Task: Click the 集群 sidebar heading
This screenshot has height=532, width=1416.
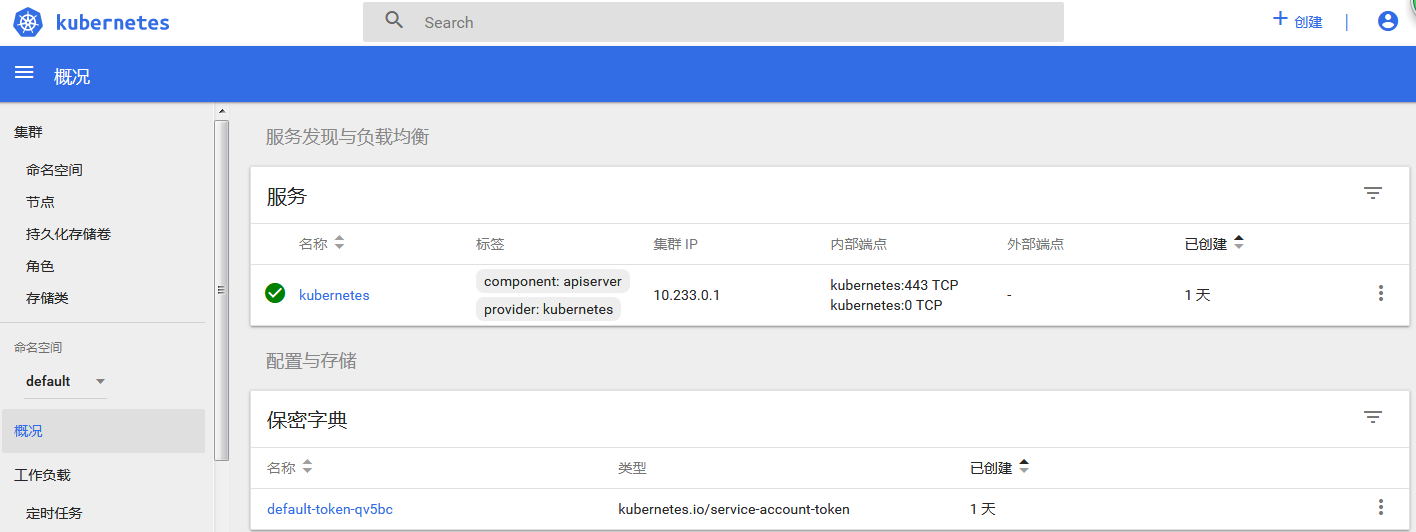Action: coord(28,132)
